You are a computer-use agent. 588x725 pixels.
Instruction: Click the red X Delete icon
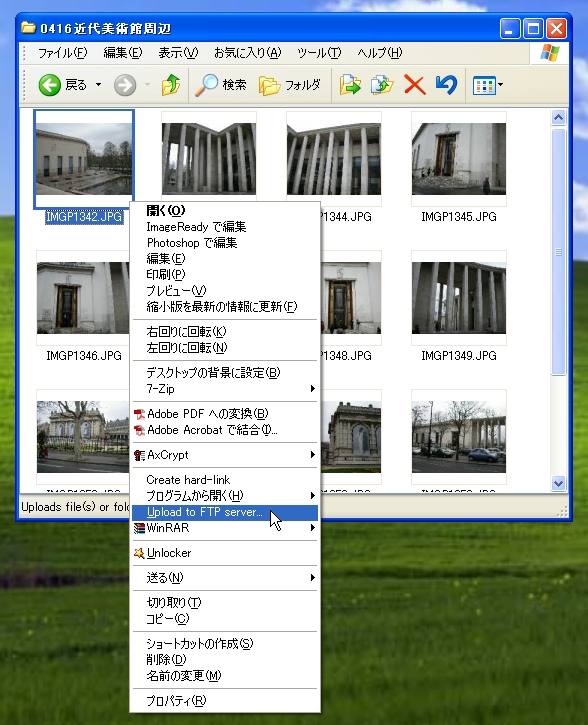click(414, 85)
